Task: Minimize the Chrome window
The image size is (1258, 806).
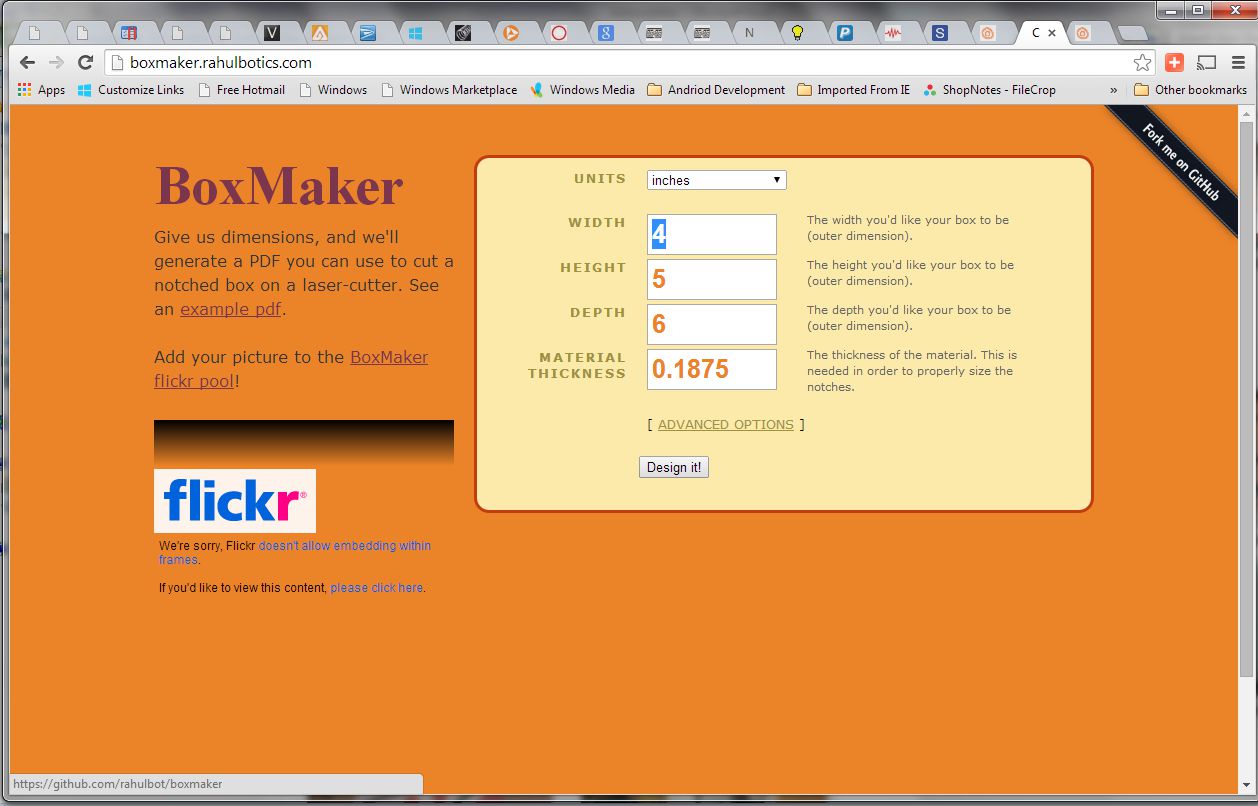Action: (x=1171, y=9)
